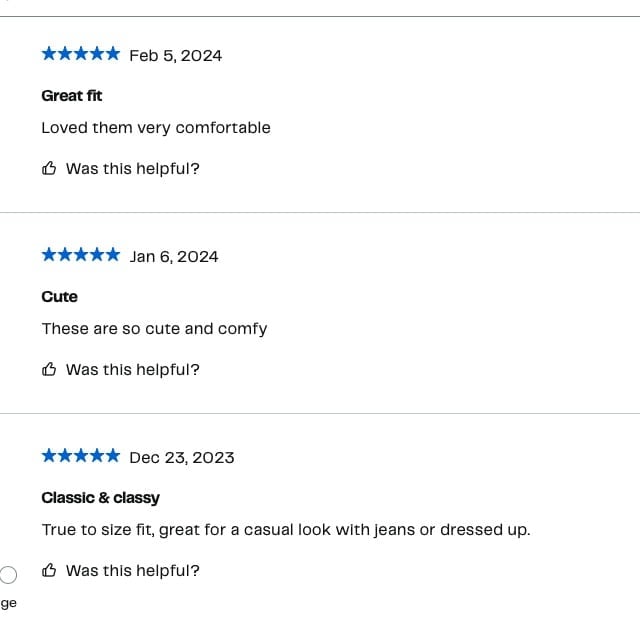Click the 'Great fit' review title

(72, 96)
